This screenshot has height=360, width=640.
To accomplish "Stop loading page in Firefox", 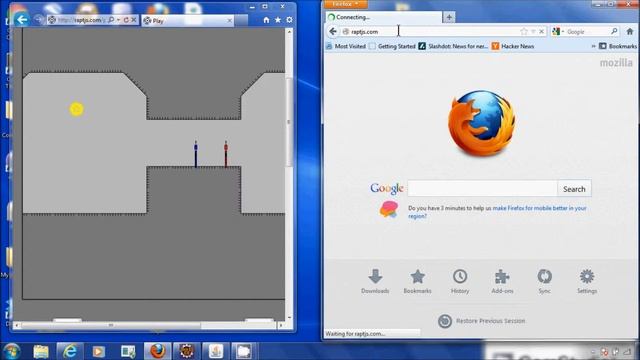I will coord(542,31).
